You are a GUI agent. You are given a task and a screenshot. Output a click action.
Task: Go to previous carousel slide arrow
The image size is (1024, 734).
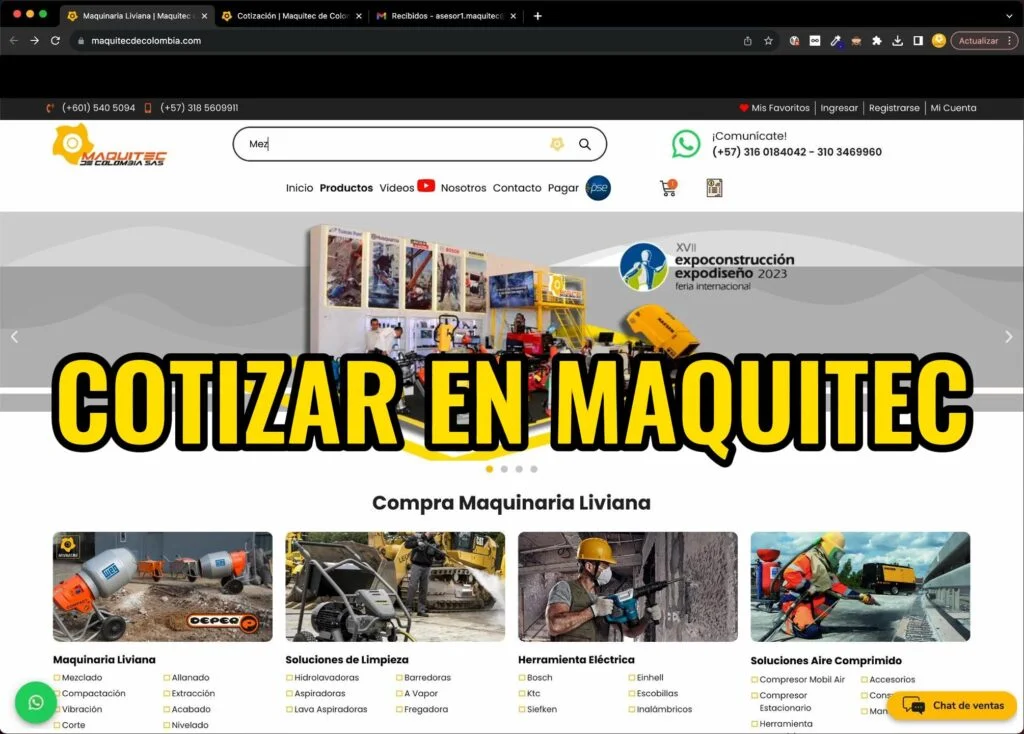[x=14, y=337]
